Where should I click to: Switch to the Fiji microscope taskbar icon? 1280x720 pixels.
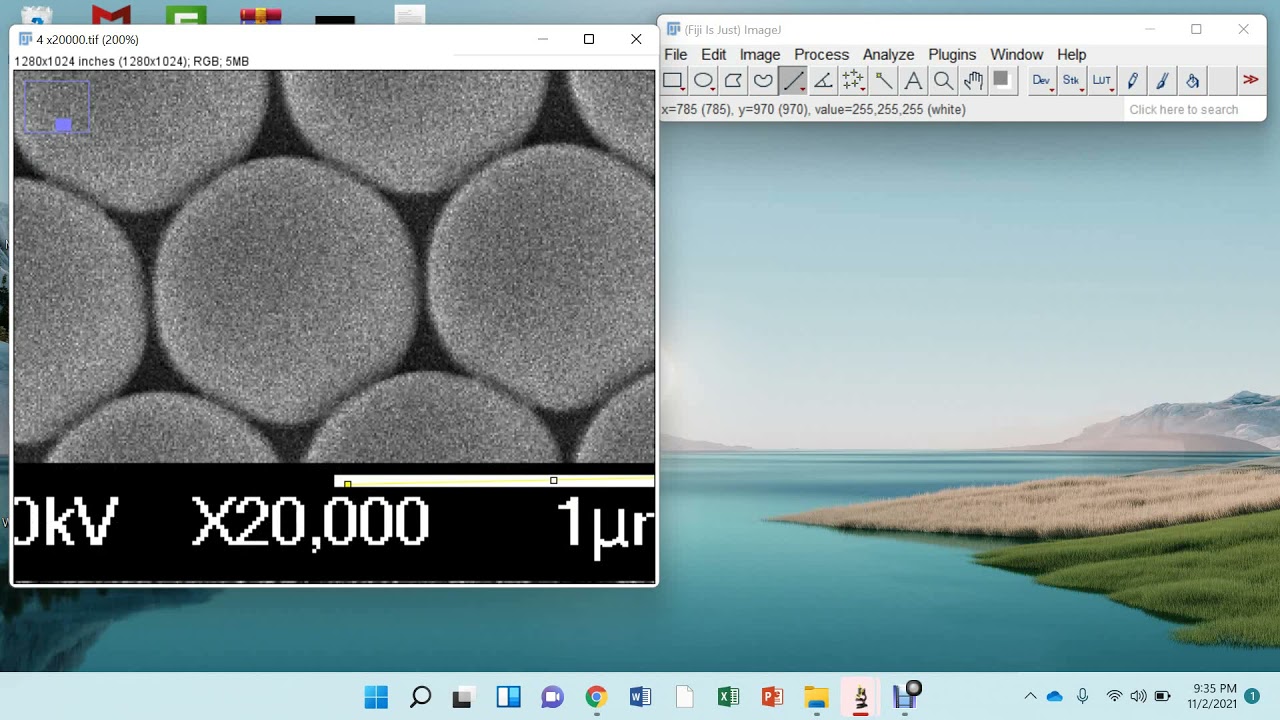coord(860,697)
